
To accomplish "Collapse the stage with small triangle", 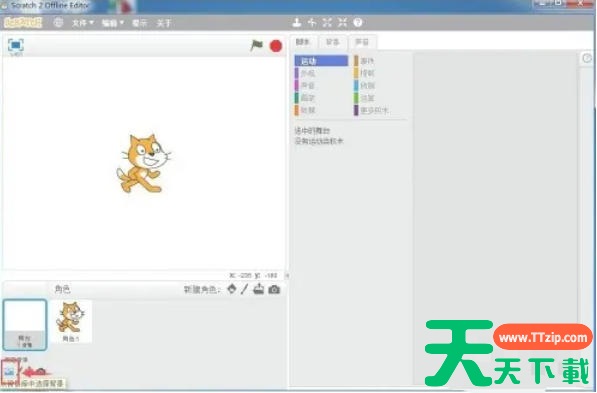I will [287, 275].
